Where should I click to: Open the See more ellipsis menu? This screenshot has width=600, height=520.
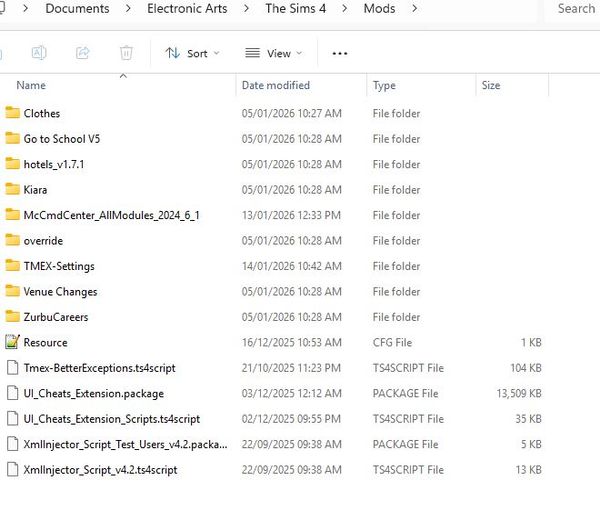pos(340,53)
